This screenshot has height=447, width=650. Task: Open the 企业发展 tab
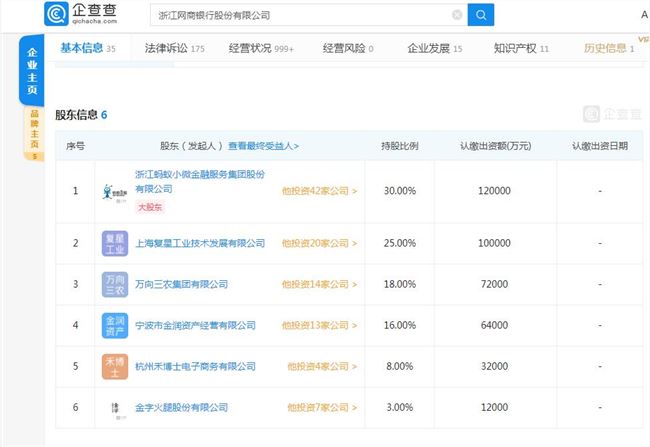click(434, 49)
